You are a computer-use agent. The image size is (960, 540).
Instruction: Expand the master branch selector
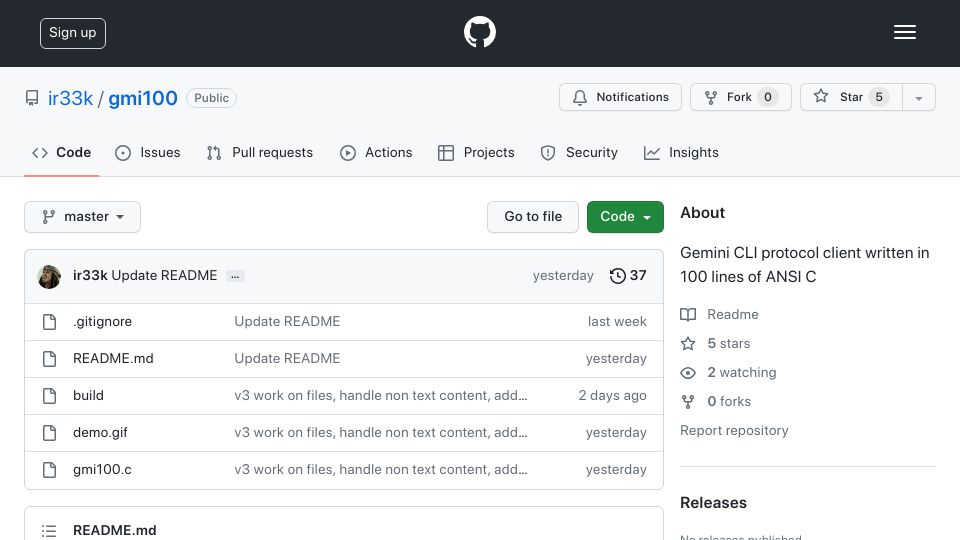coord(83,217)
